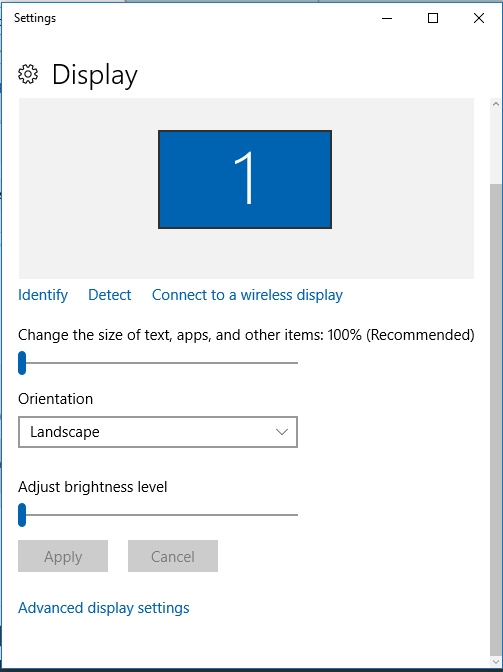The height and width of the screenshot is (672, 503).
Task: Click the gear icon beside Display heading
Action: click(x=28, y=74)
